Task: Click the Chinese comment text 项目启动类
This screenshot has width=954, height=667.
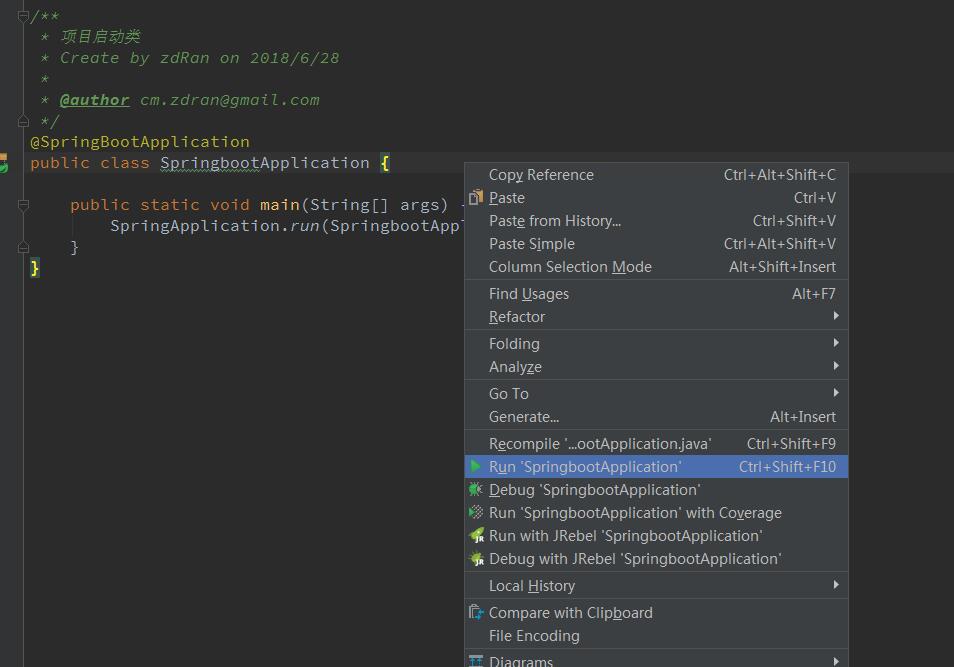Action: point(100,37)
